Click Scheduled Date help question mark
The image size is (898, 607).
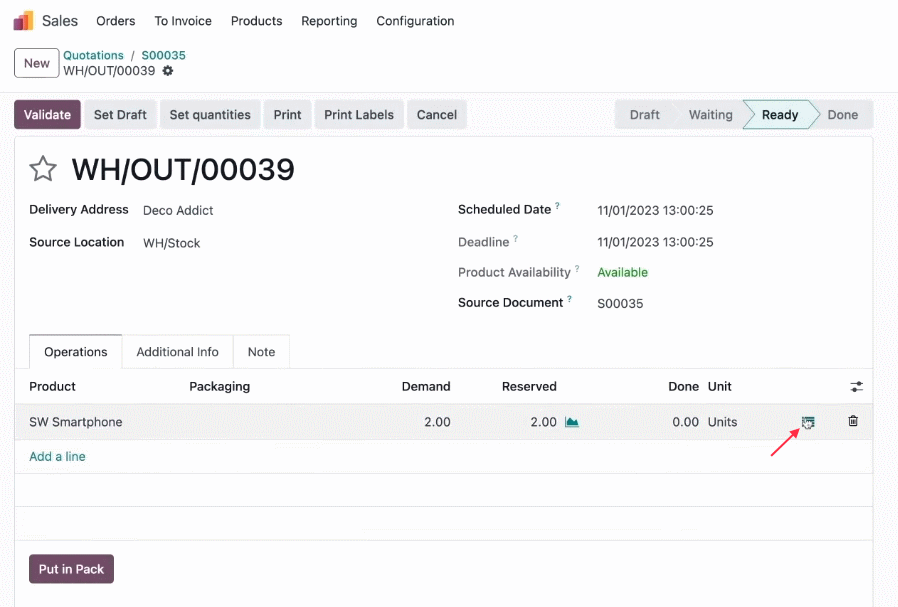[557, 206]
